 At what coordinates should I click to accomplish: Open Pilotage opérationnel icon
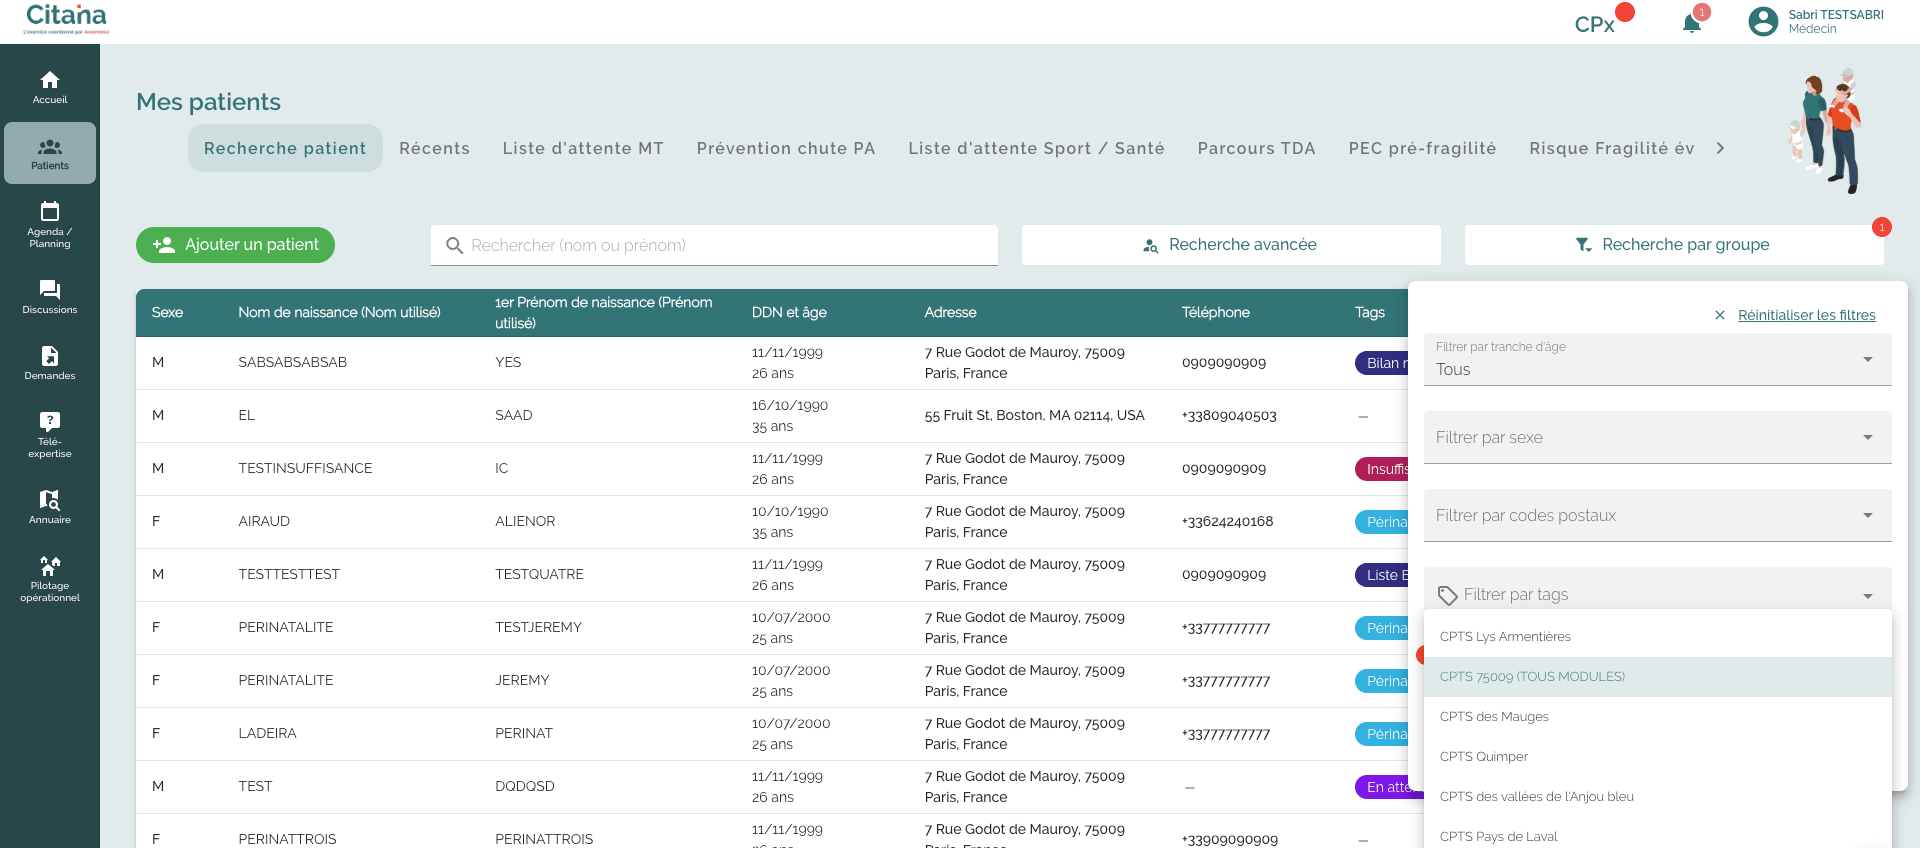pyautogui.click(x=50, y=566)
